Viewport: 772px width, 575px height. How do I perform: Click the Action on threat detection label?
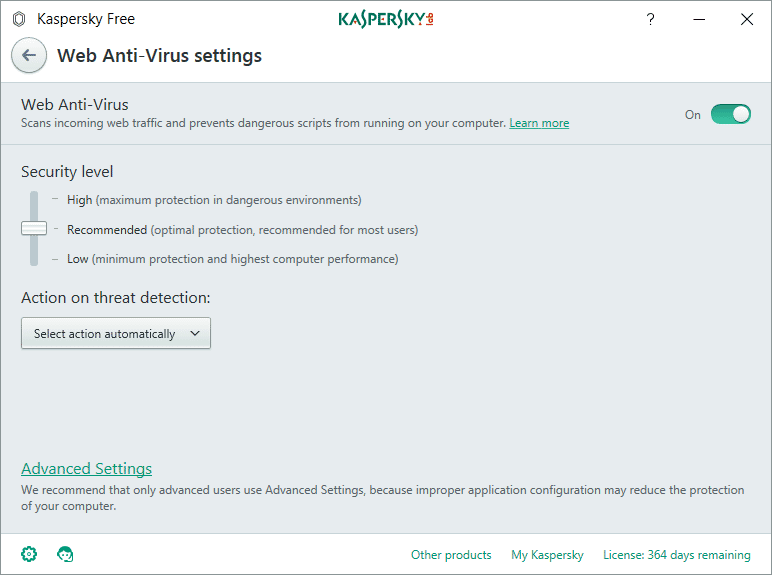[x=116, y=297]
